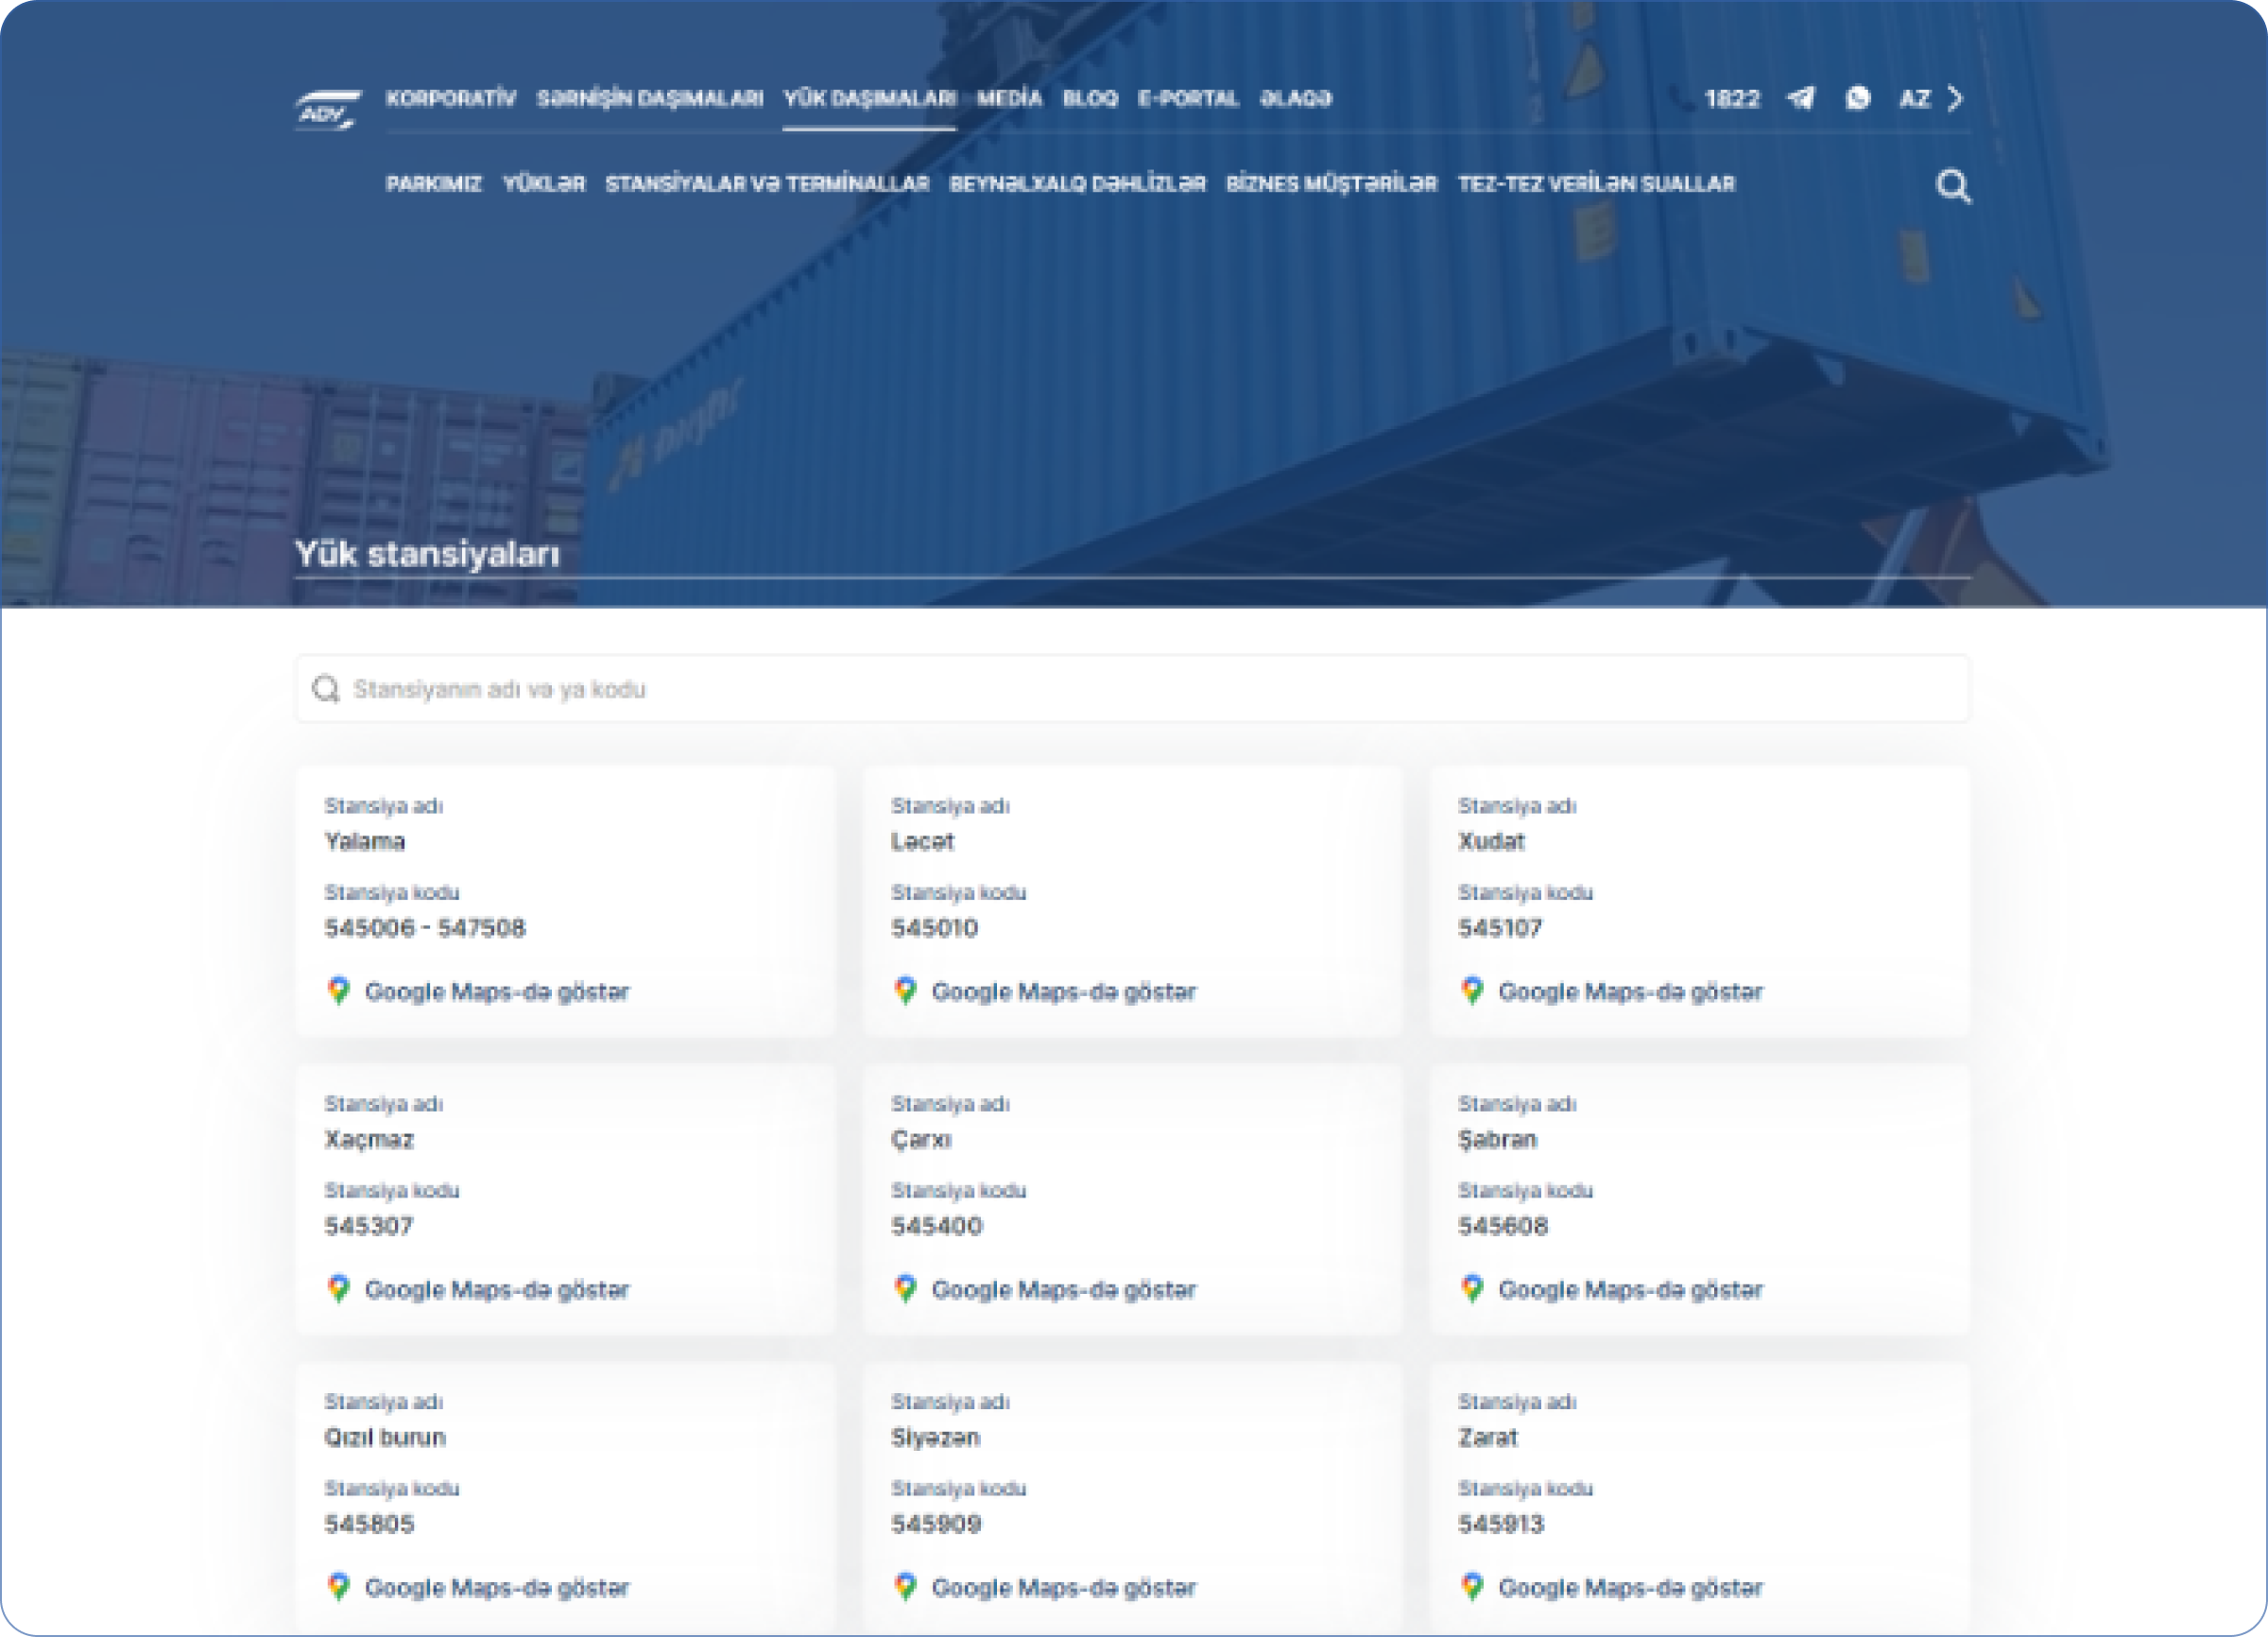Select the YÜK DAŞIMALARI tab
The width and height of the screenshot is (2268, 1637).
(x=869, y=98)
